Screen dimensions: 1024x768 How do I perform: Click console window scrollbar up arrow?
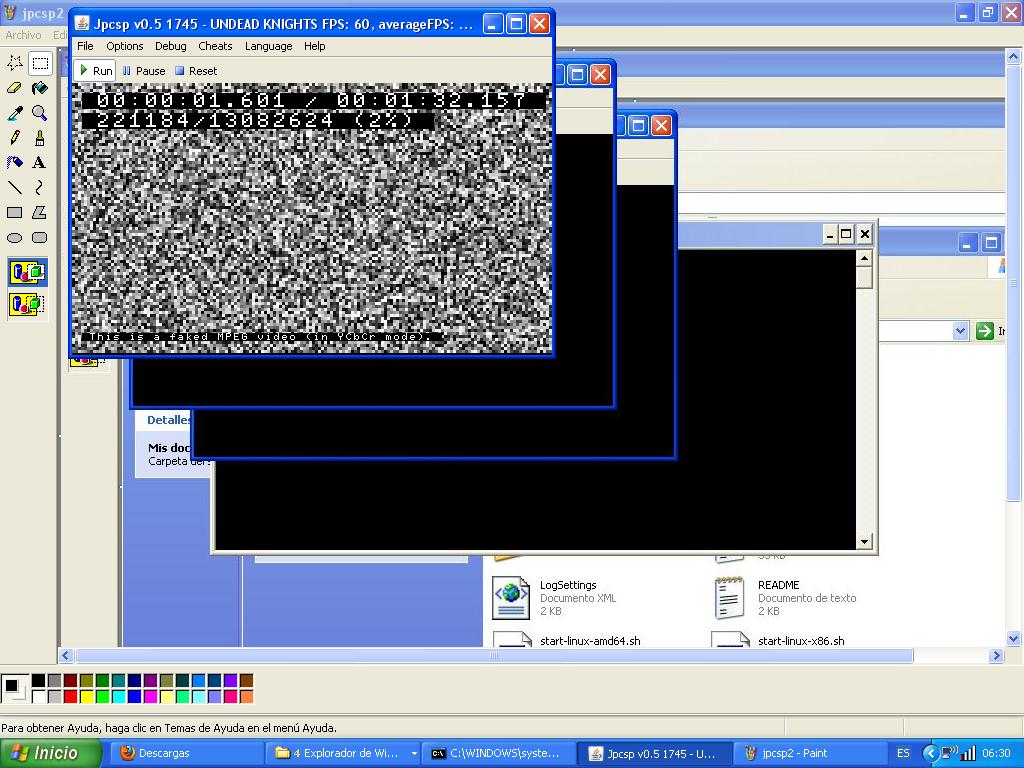click(x=864, y=259)
